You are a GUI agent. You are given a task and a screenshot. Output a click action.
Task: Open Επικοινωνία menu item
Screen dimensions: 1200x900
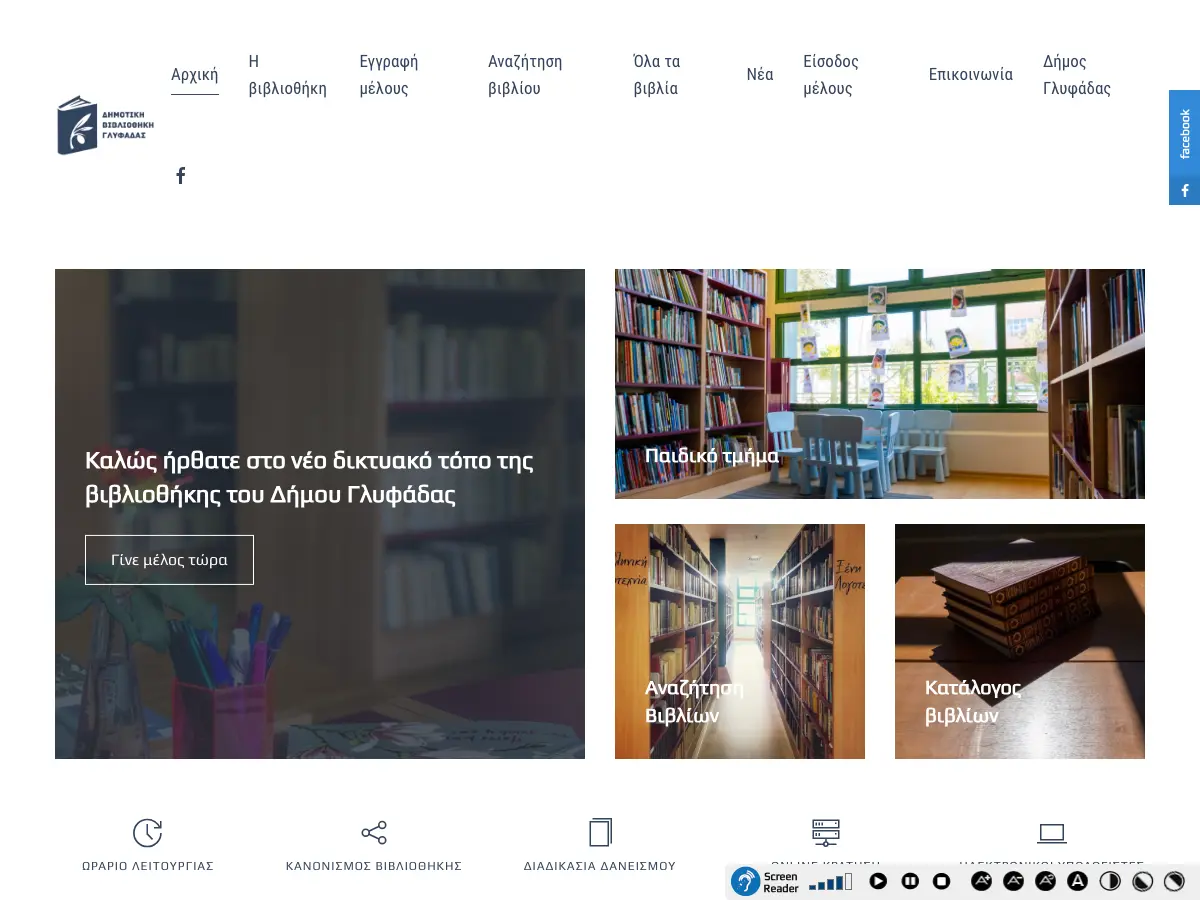coord(971,75)
